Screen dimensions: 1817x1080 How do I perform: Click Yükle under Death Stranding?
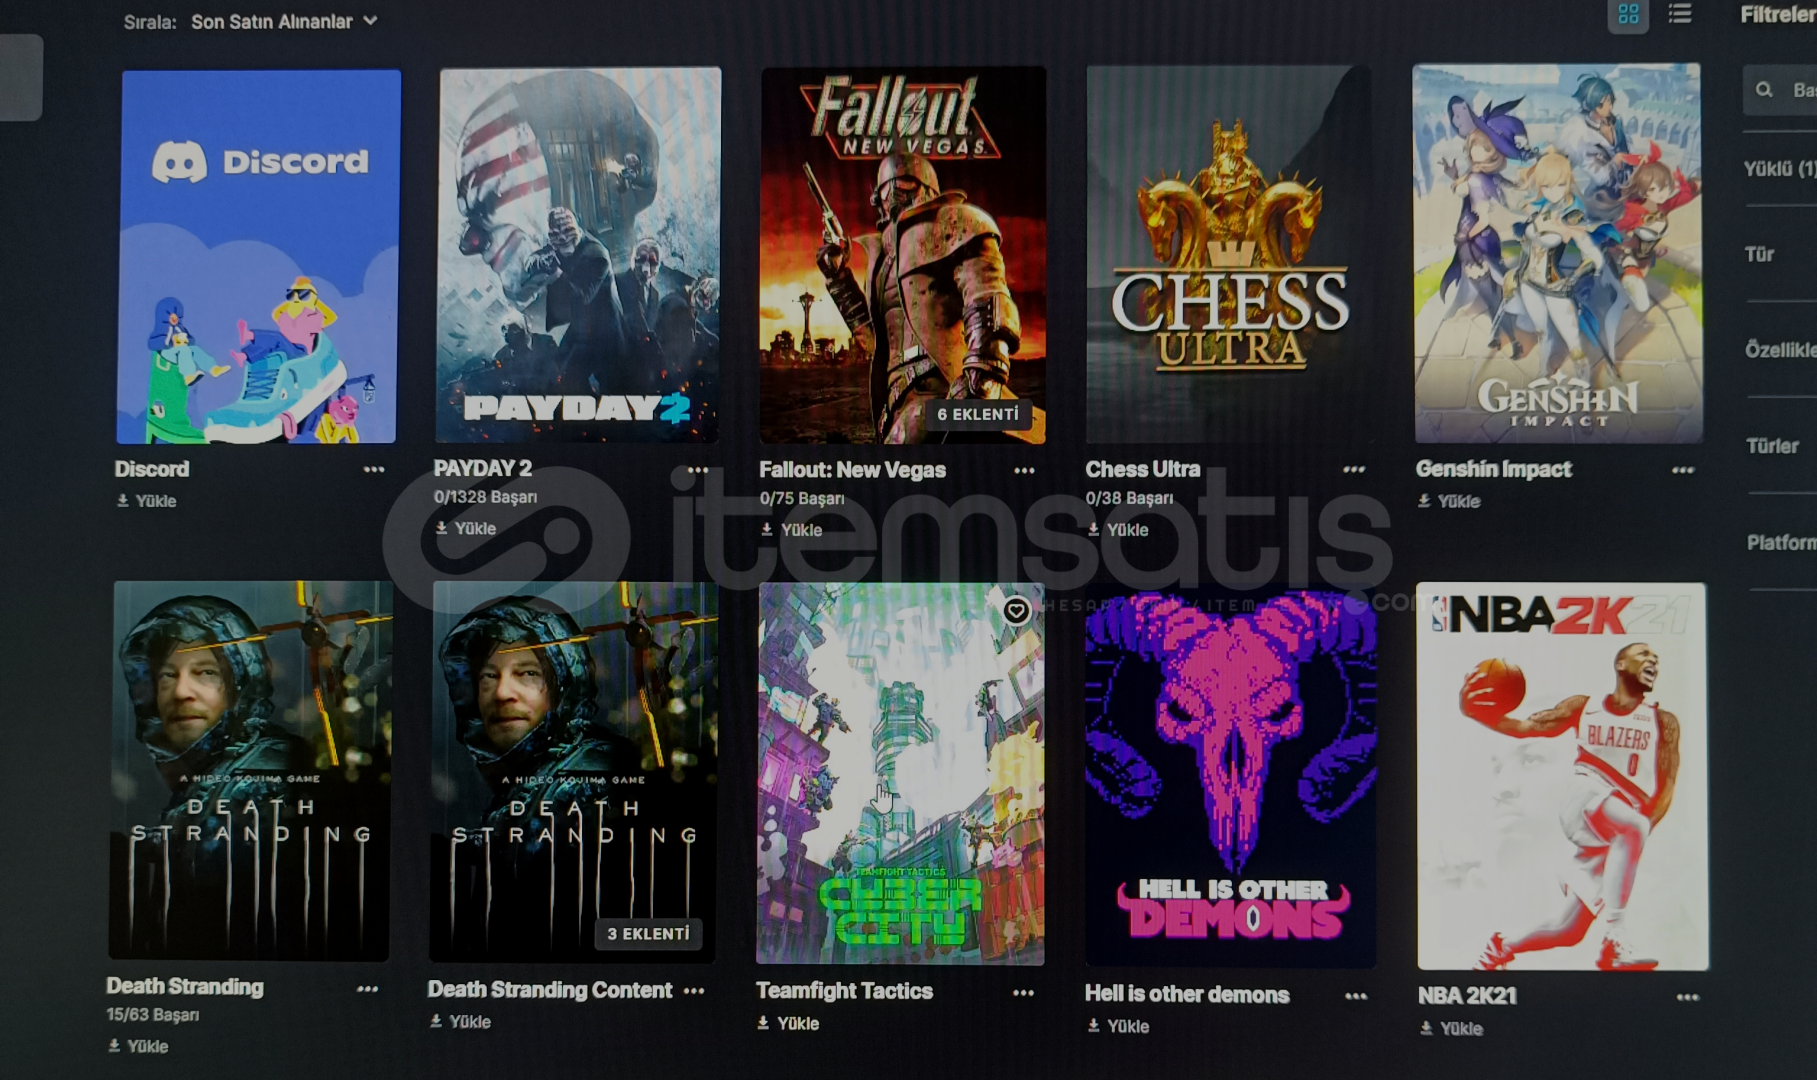click(x=138, y=1046)
